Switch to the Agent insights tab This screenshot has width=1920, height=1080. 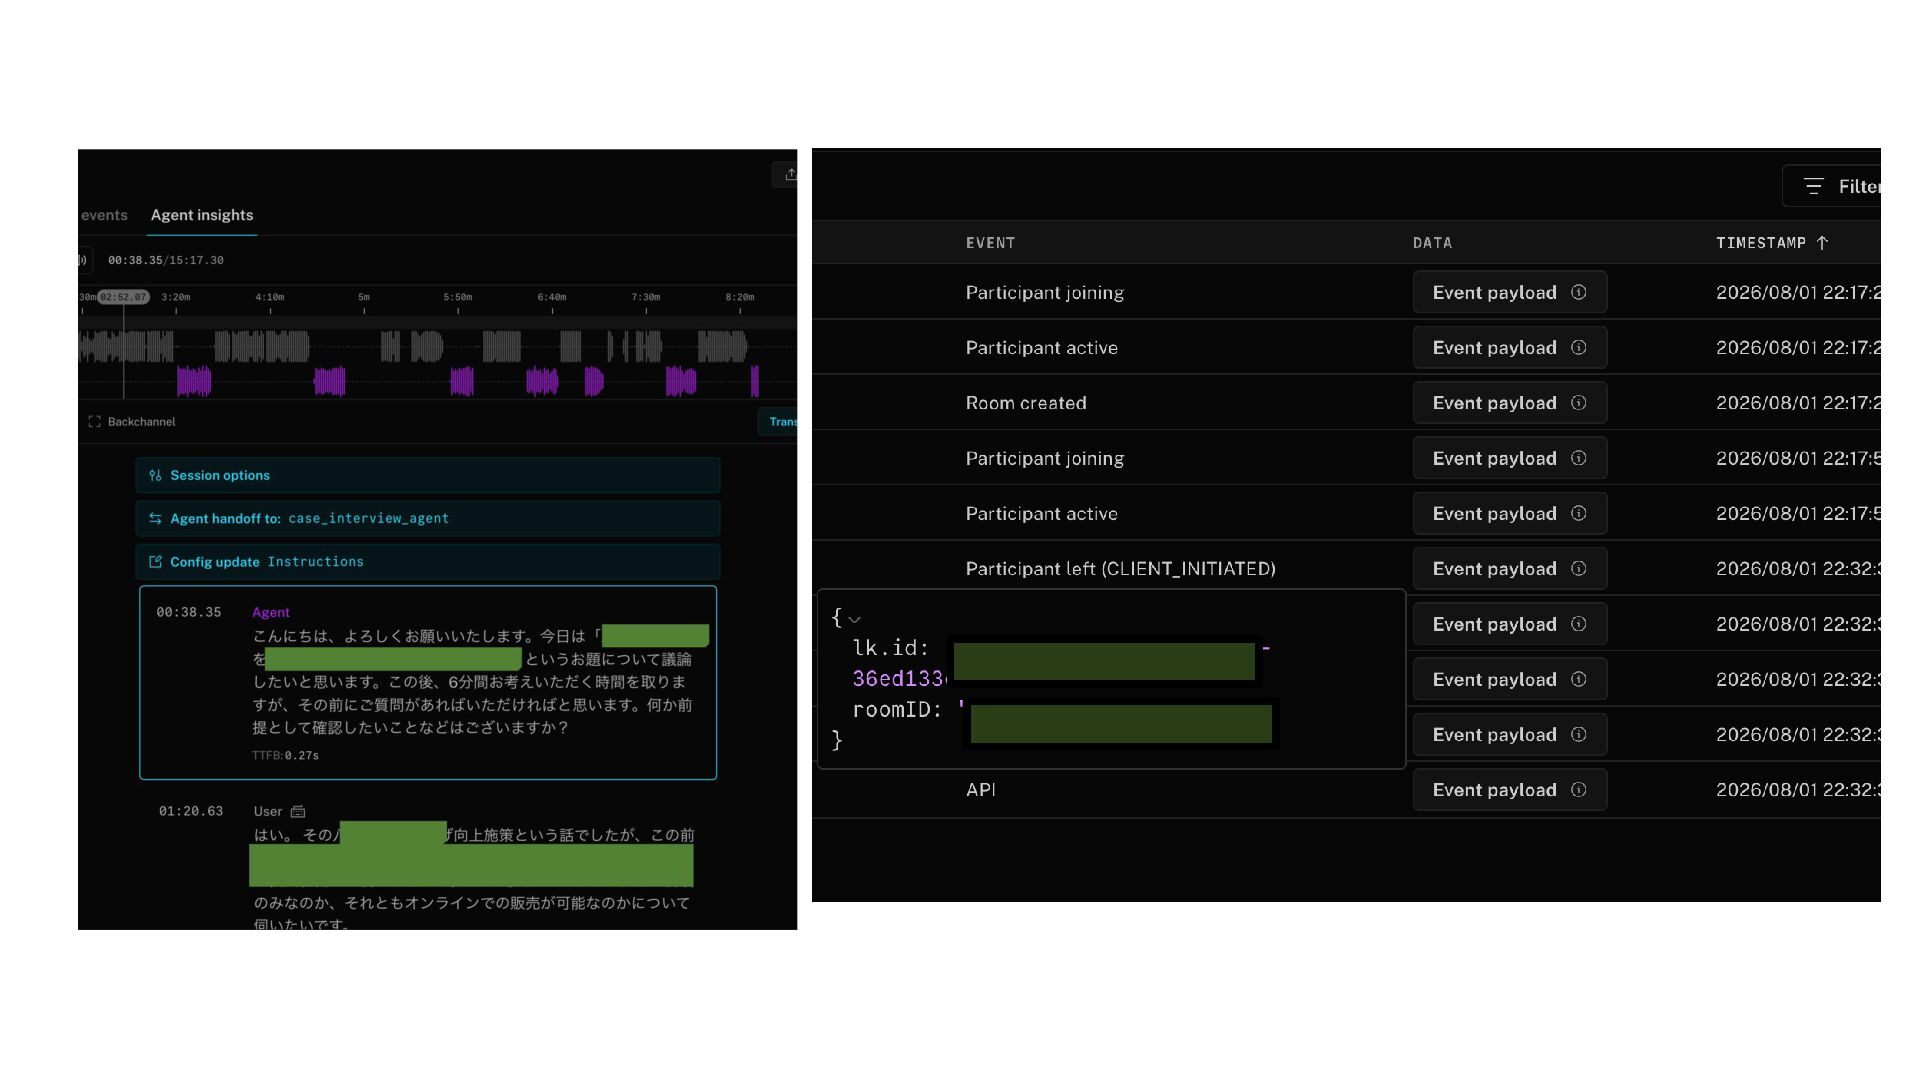(x=202, y=215)
